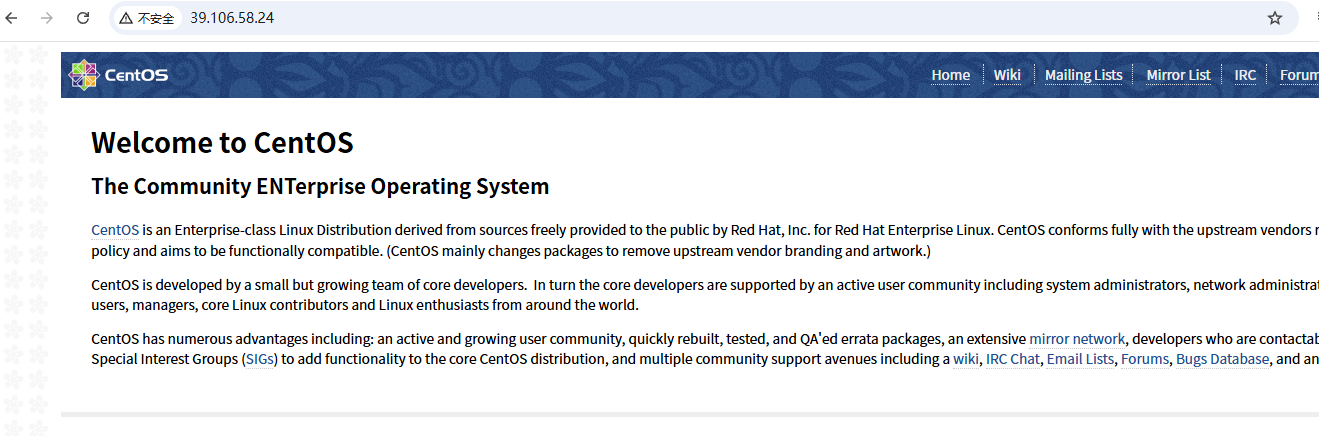The height and width of the screenshot is (436, 1319).
Task: Follow the CentOS link in first paragraph
Action: coord(115,230)
